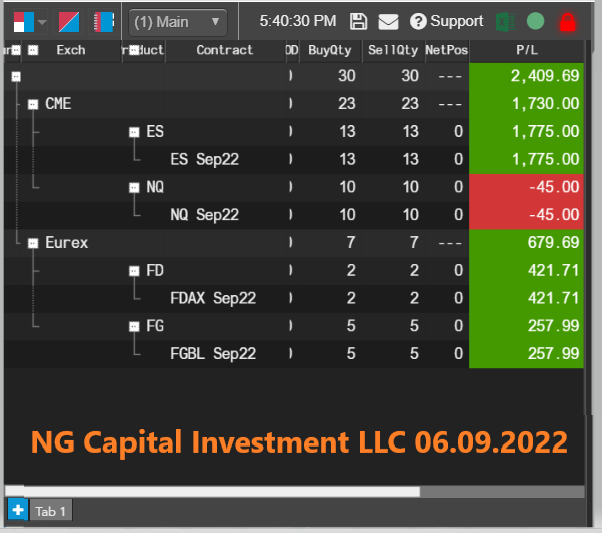Click the green connection status circle
This screenshot has height=533, width=602.
(535, 21)
